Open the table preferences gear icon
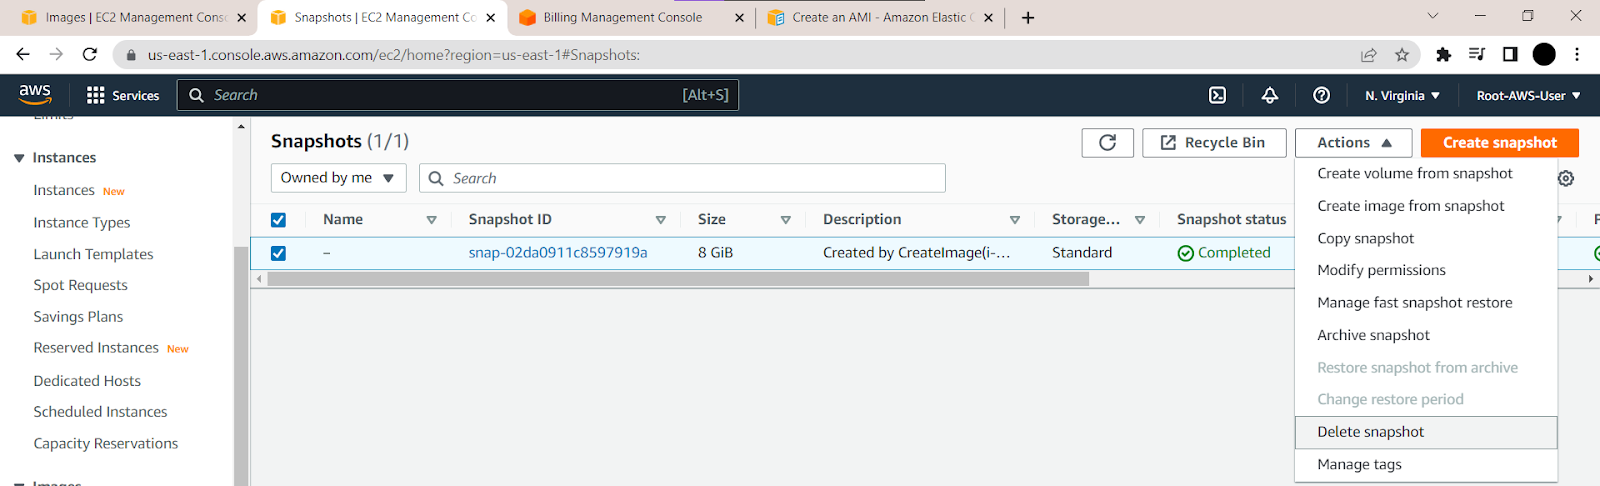1600x486 pixels. pos(1566,178)
